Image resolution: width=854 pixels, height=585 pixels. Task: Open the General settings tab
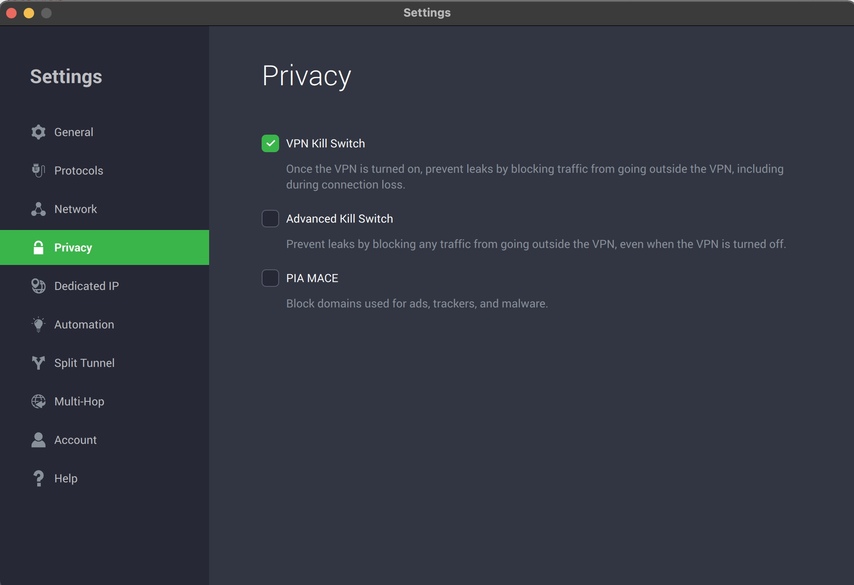click(x=74, y=132)
